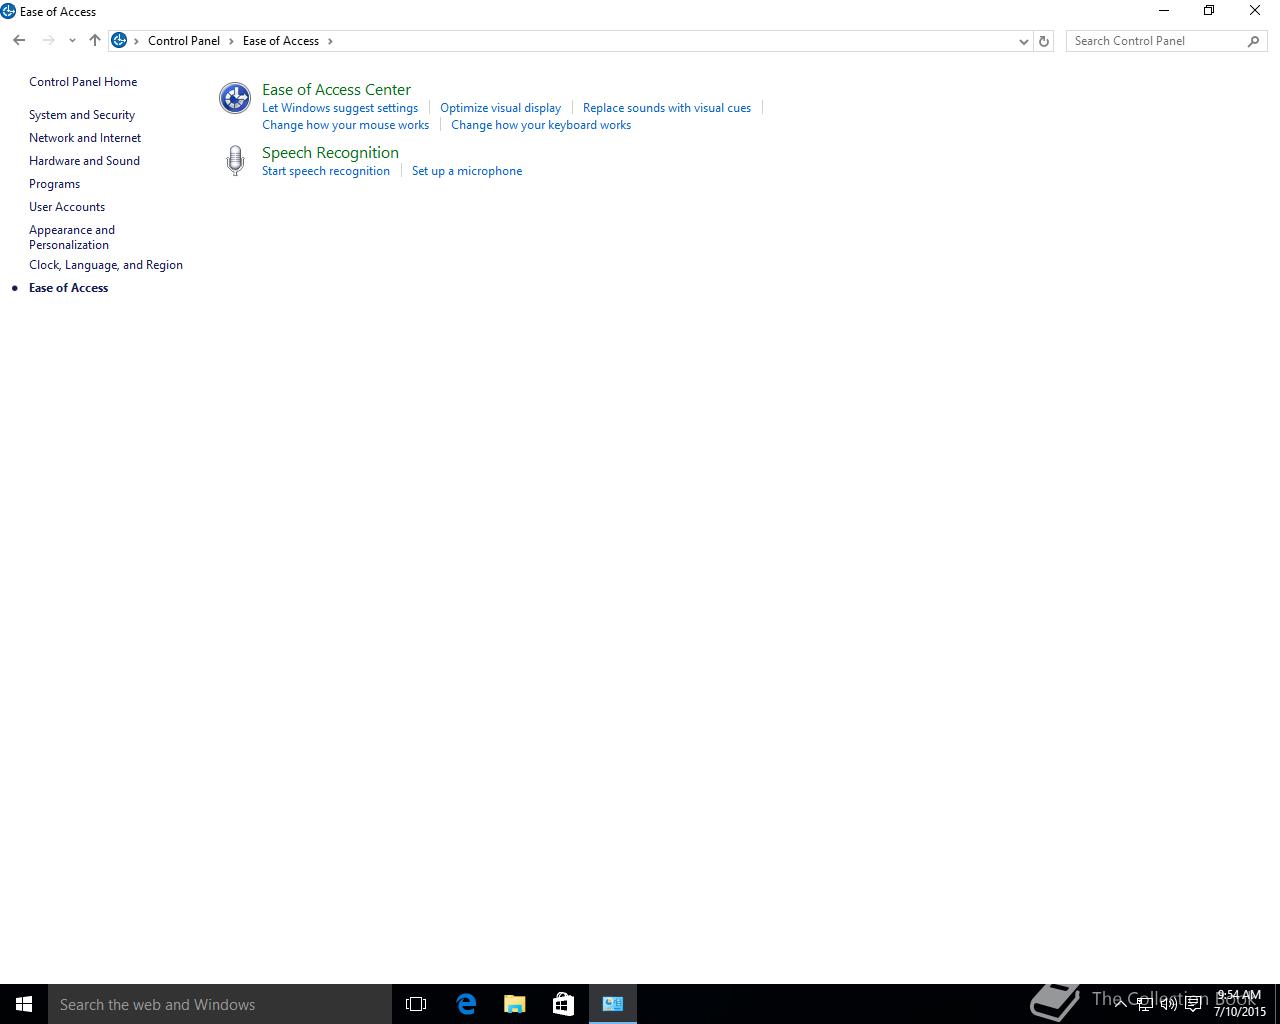Select Hardware and Sound in the sidebar
The width and height of the screenshot is (1280, 1024).
tap(84, 161)
